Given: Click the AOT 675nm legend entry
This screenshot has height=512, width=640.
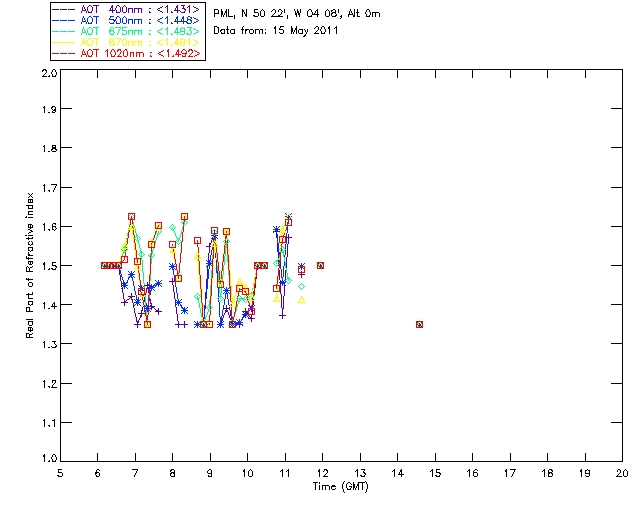Looking at the screenshot, I should [127, 31].
